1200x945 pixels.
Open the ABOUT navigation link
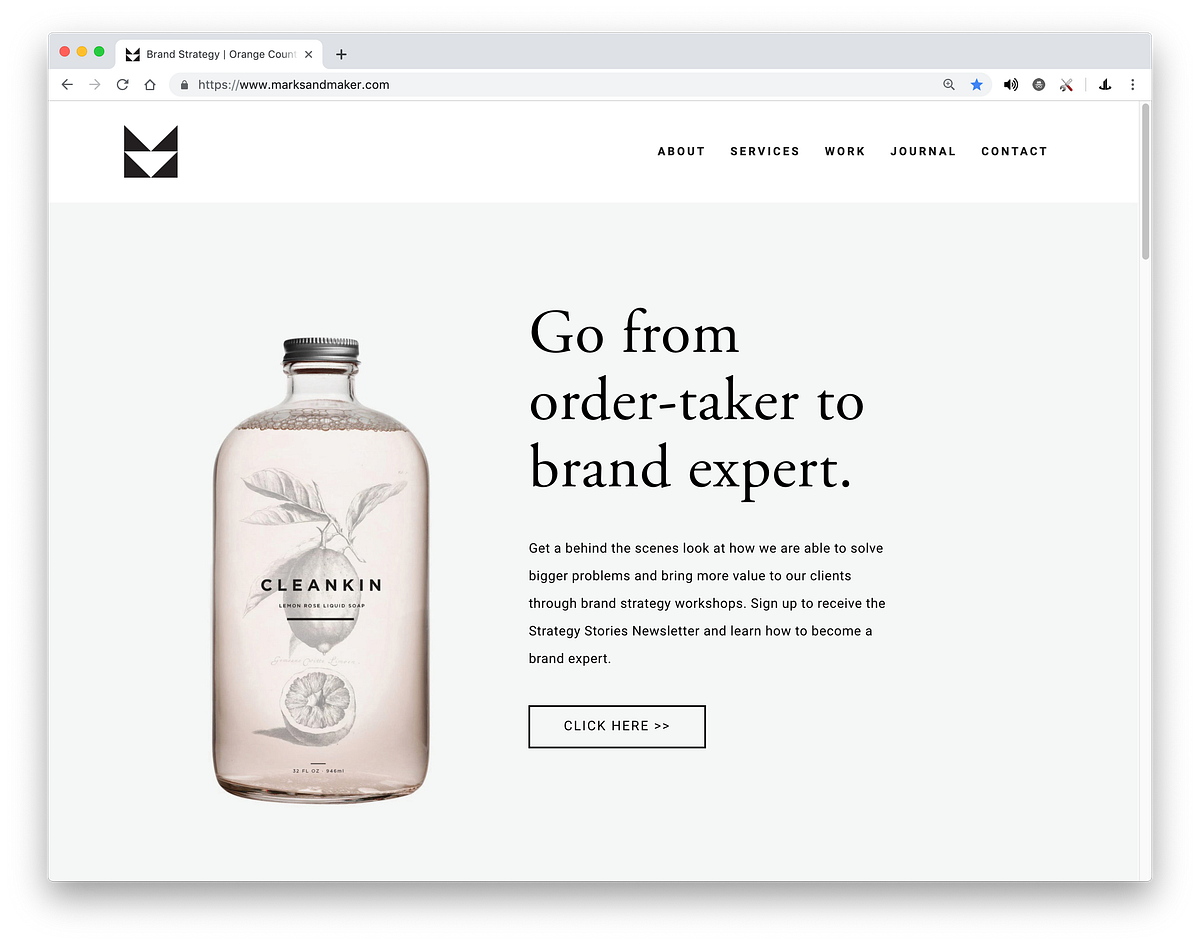pyautogui.click(x=681, y=151)
